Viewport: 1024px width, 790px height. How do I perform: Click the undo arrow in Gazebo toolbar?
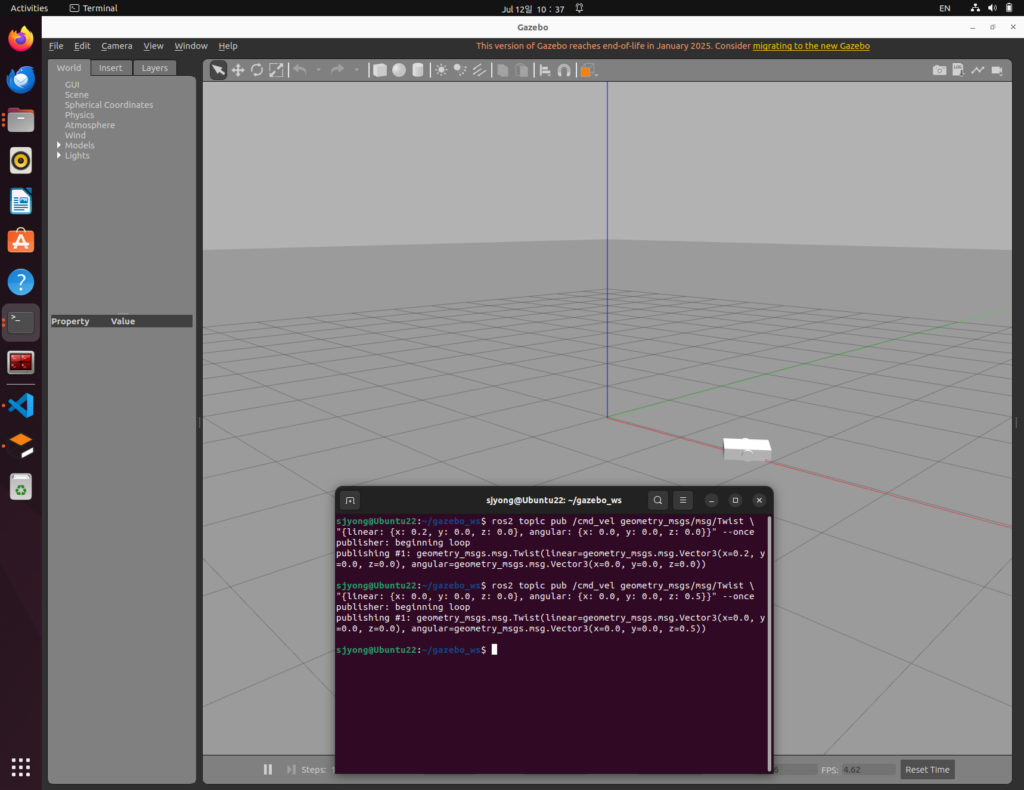coord(300,69)
